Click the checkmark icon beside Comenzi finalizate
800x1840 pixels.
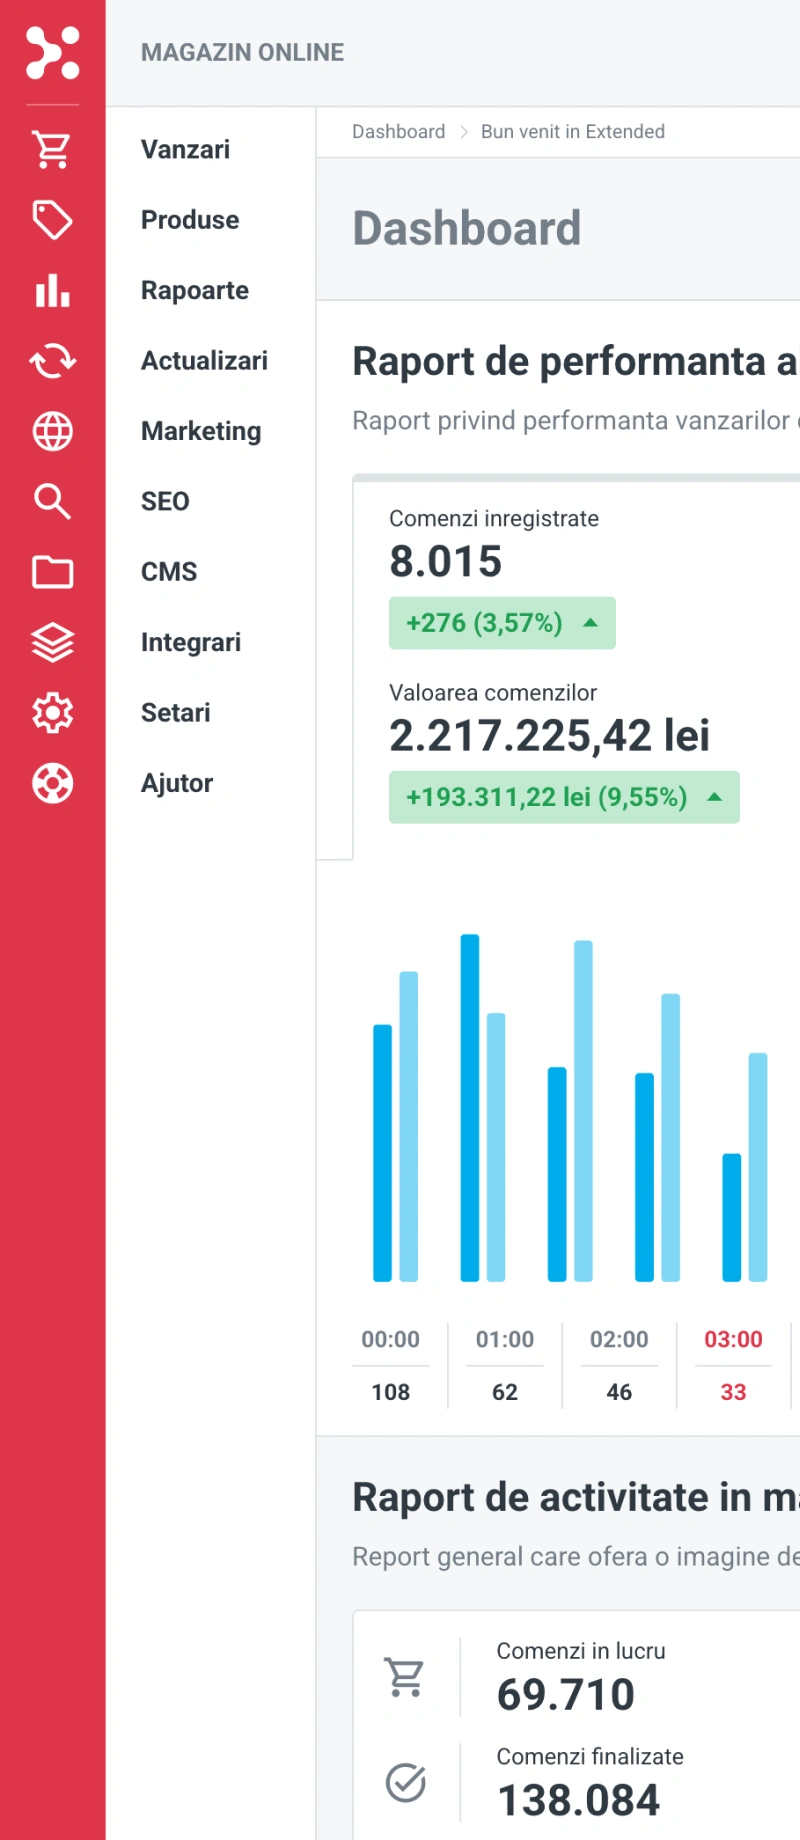click(405, 1782)
